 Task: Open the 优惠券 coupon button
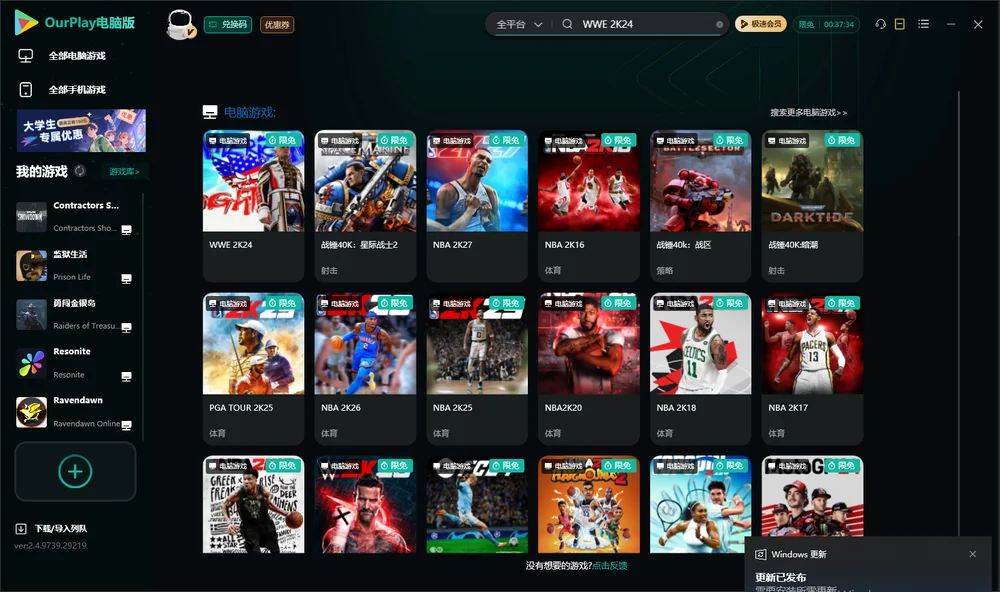[x=277, y=25]
